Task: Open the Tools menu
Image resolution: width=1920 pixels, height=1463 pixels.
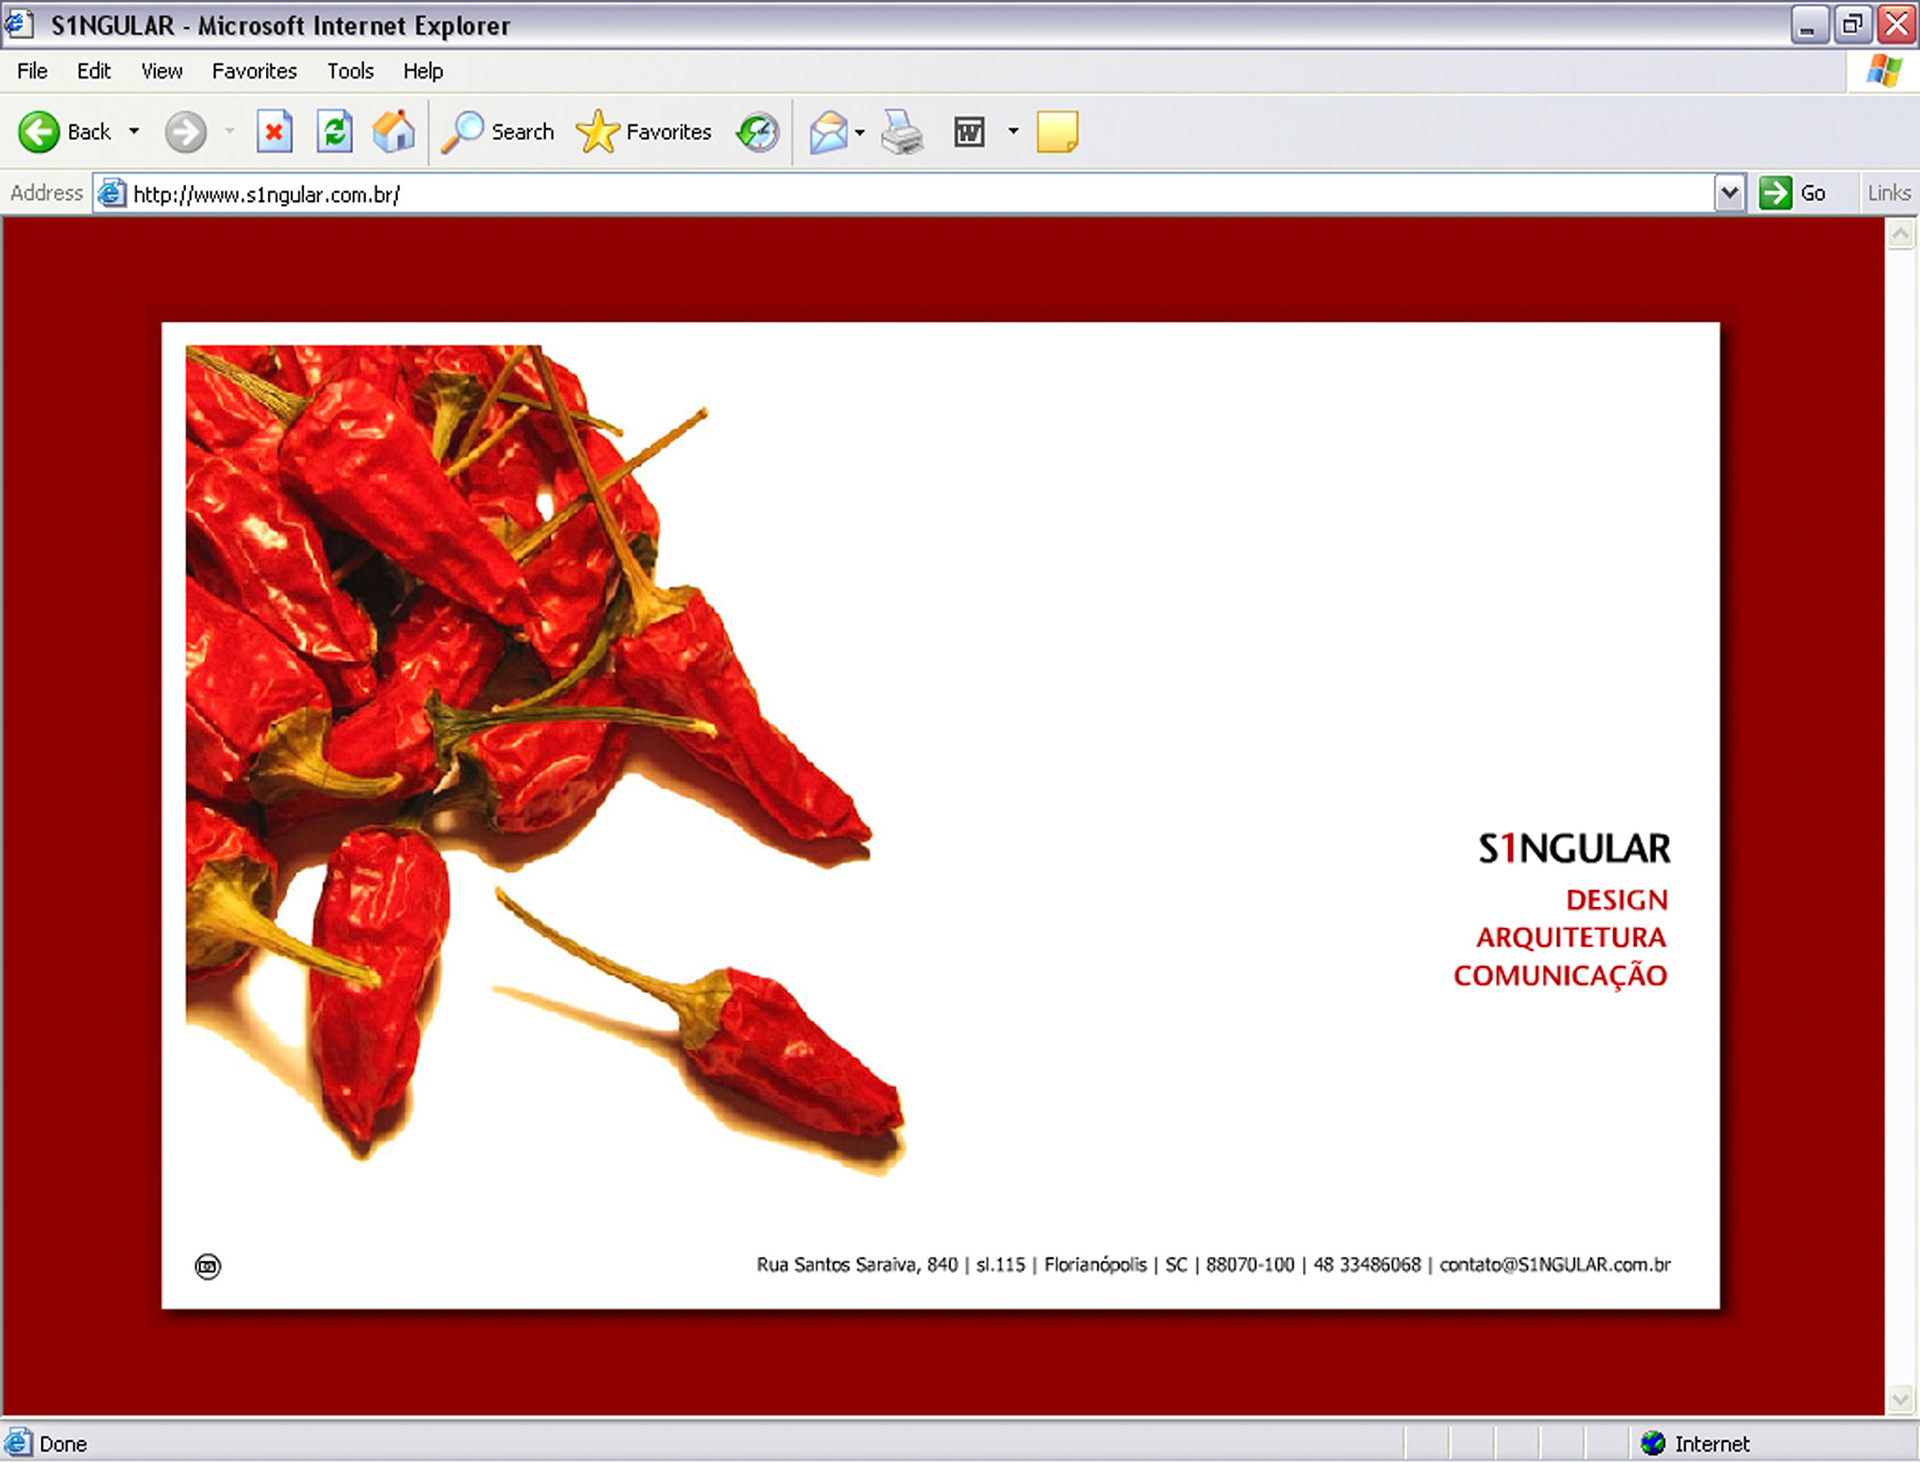Action: tap(350, 71)
